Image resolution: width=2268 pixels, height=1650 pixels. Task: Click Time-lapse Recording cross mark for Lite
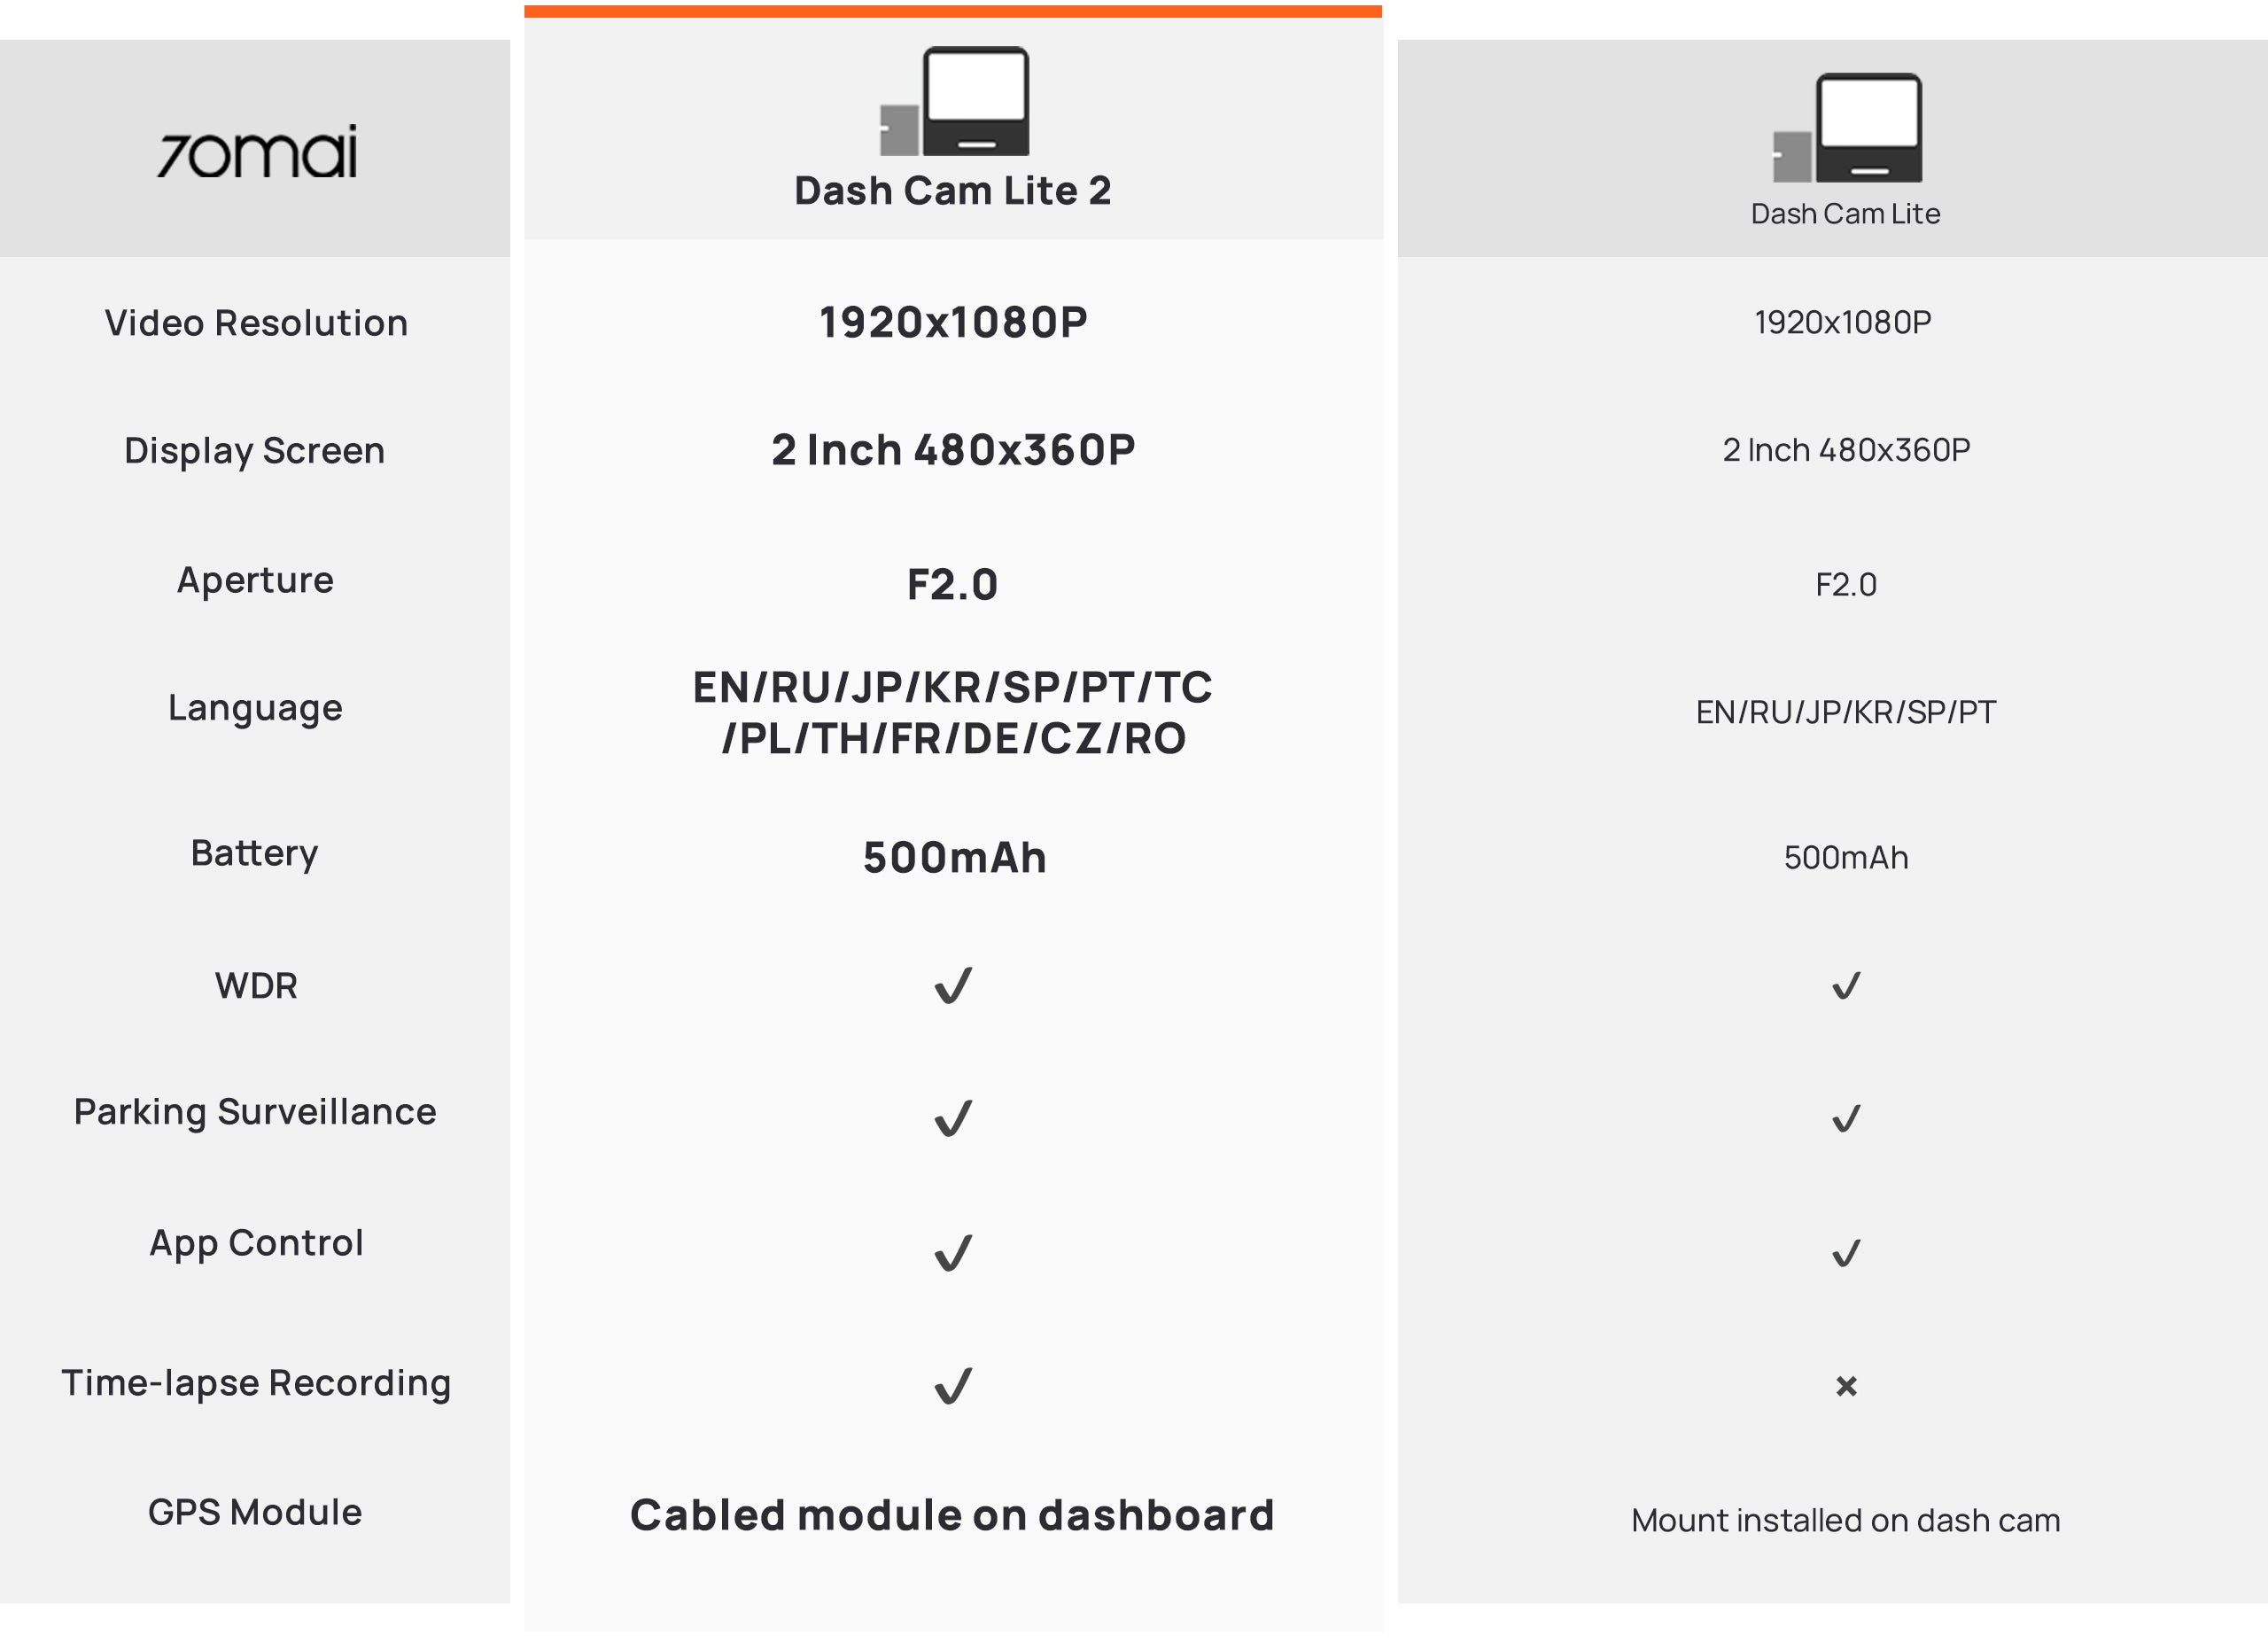coord(1846,1386)
